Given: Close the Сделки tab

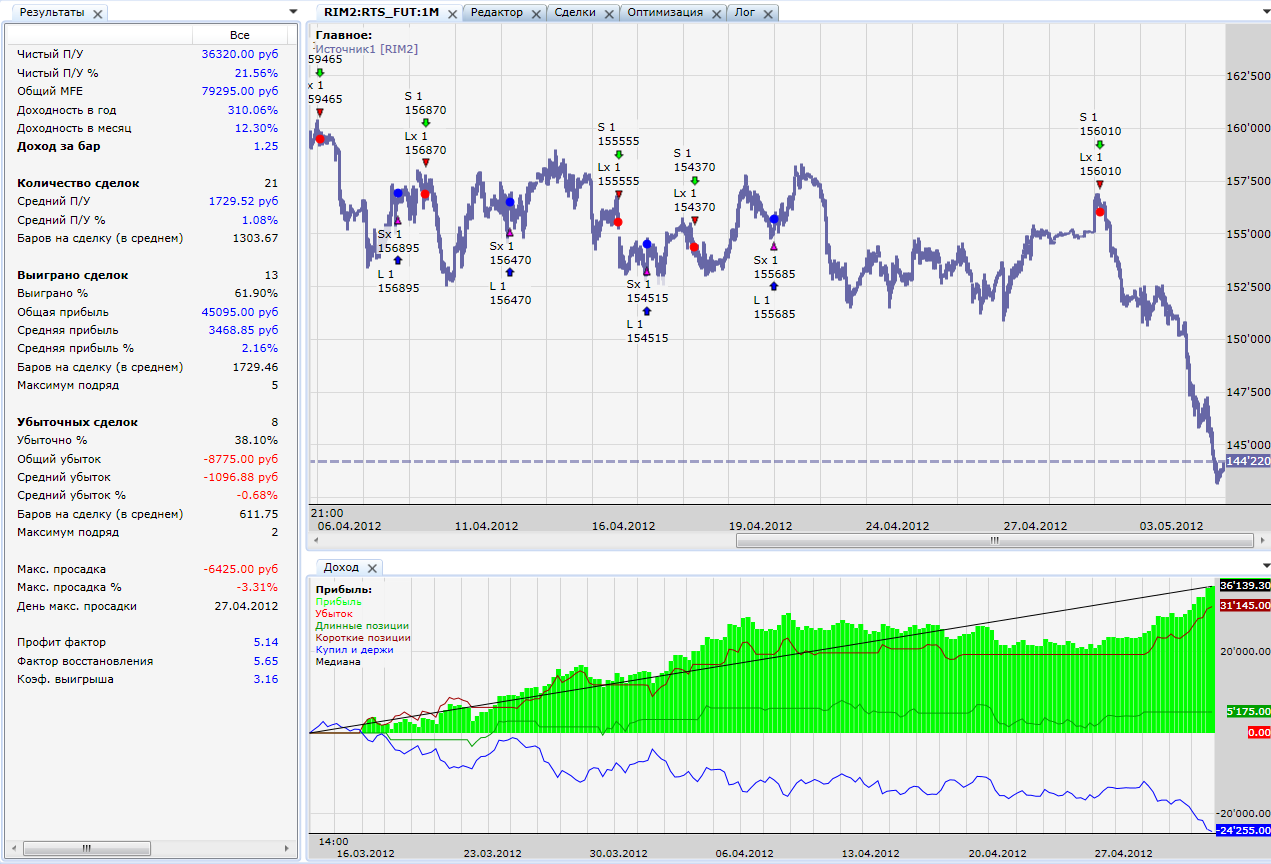Looking at the screenshot, I should click(609, 14).
